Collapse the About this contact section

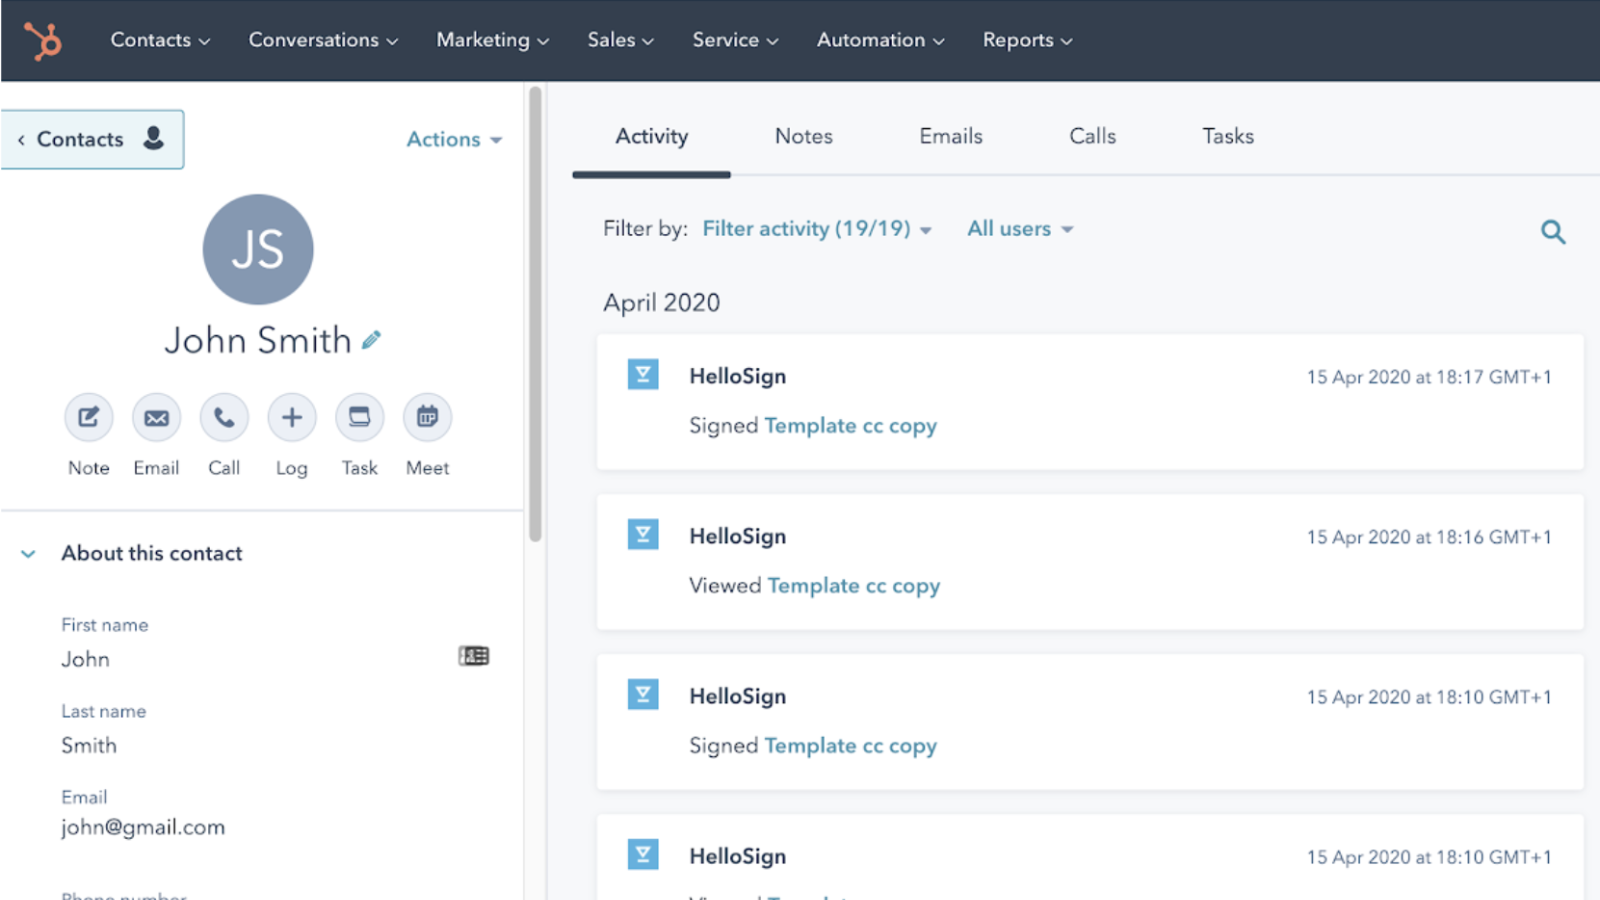(x=28, y=553)
